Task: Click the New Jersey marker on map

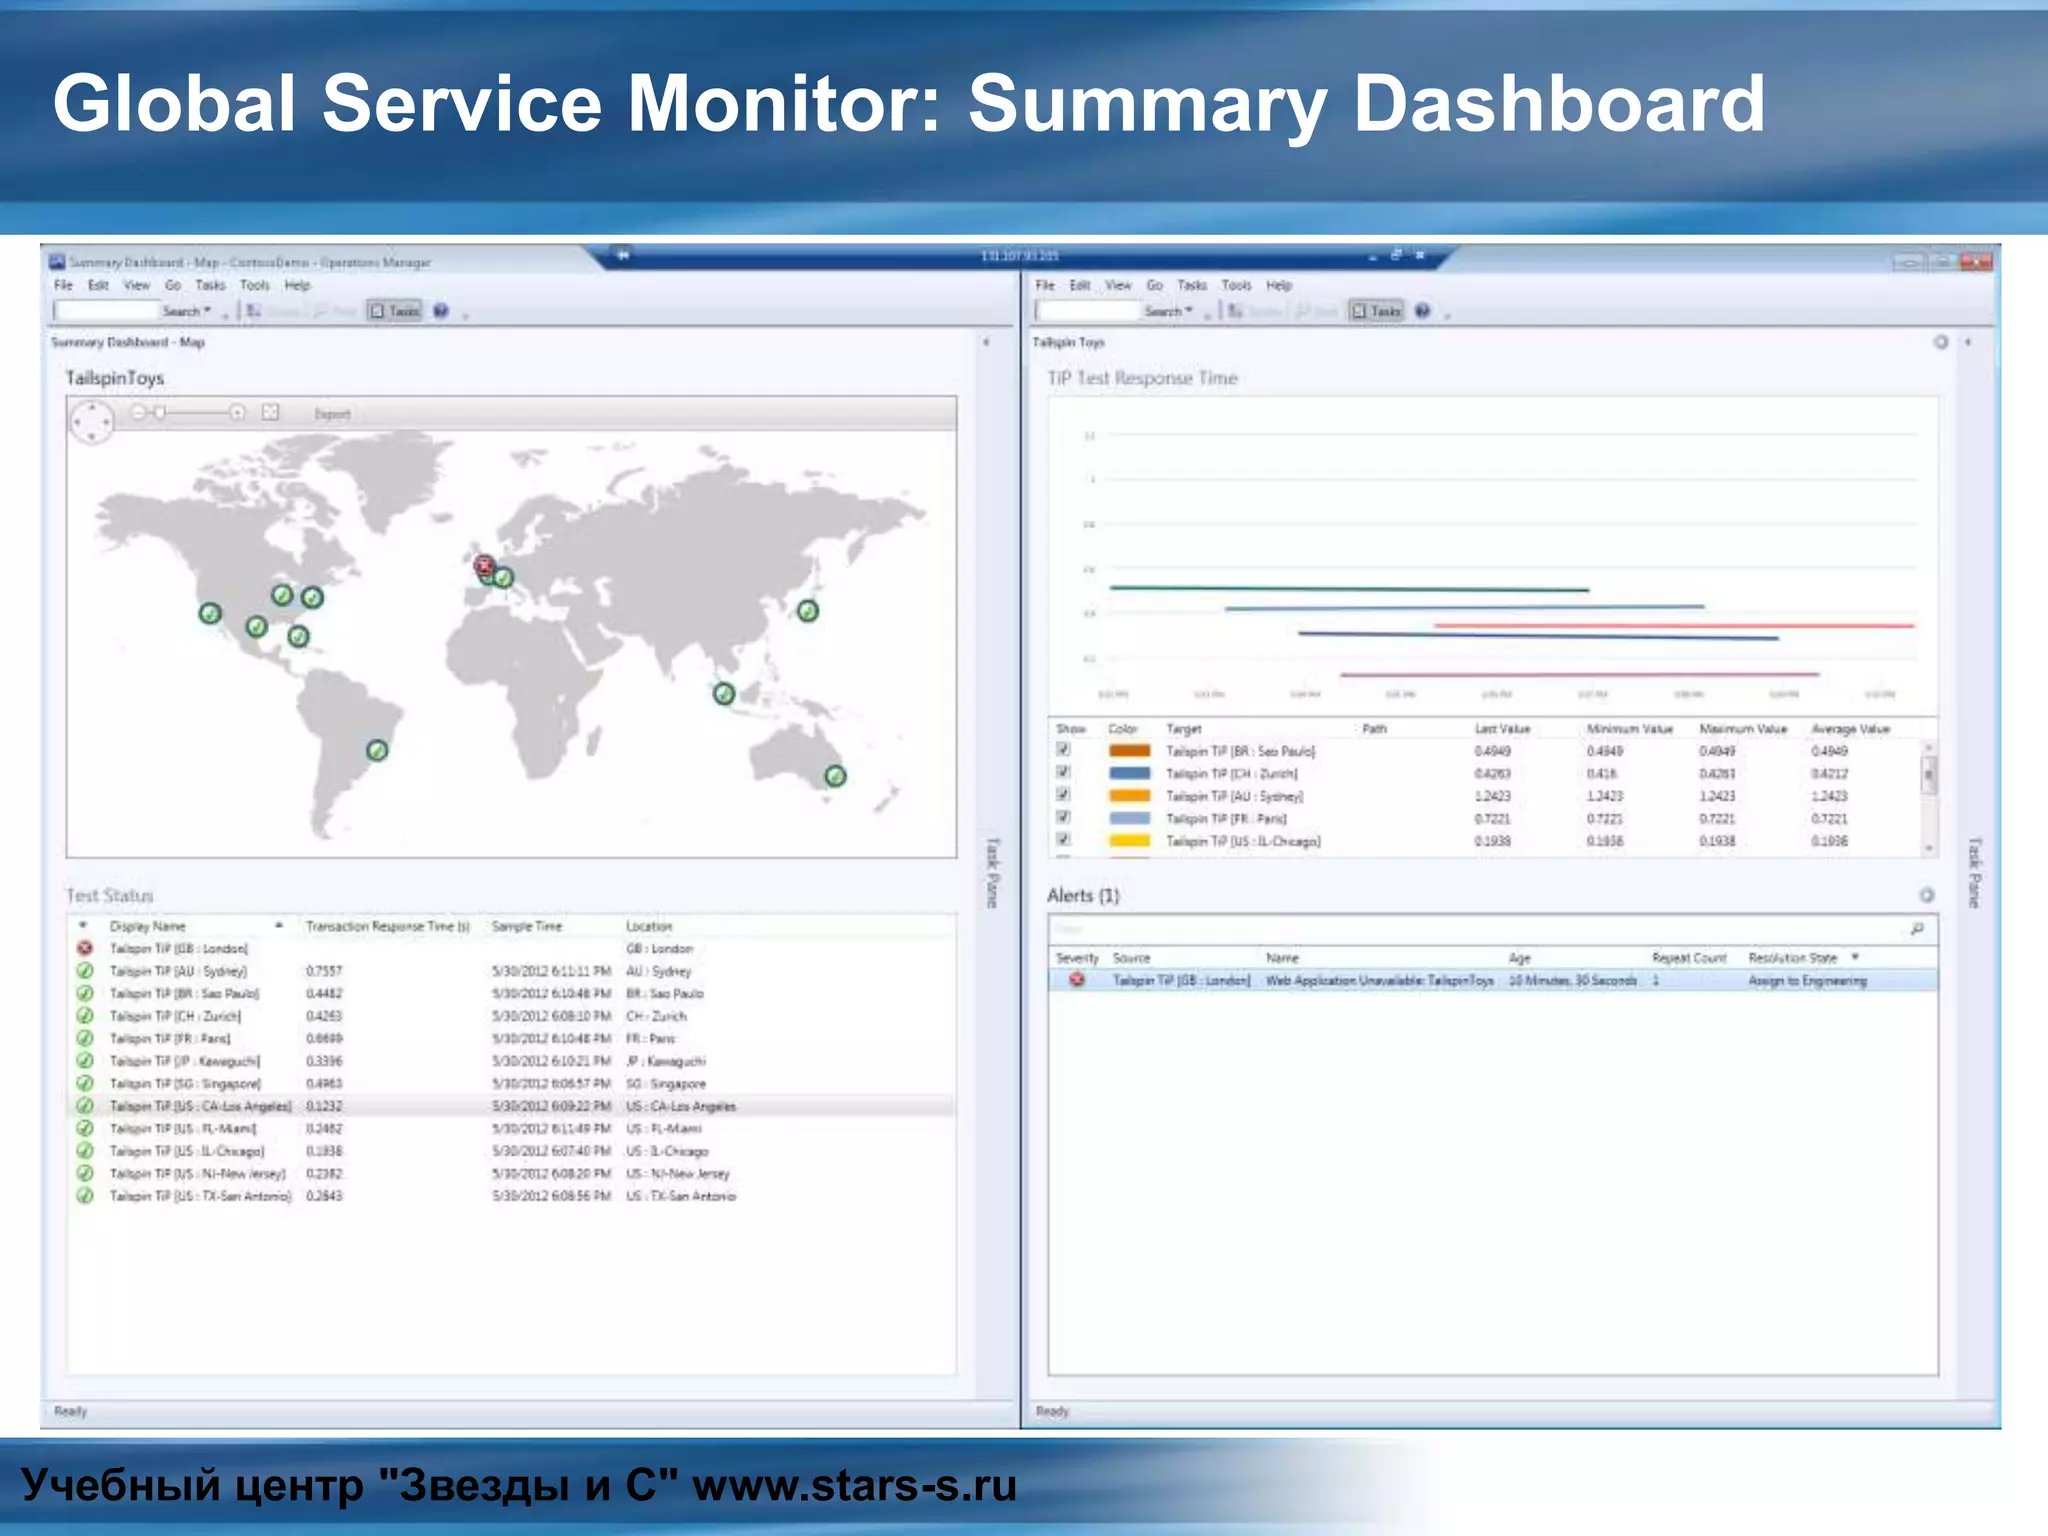Action: click(x=312, y=597)
